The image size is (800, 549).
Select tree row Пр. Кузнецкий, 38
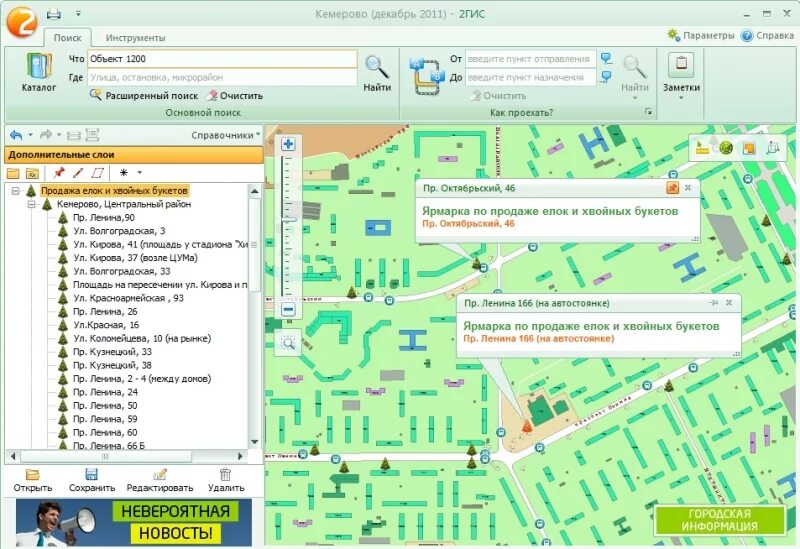tap(112, 365)
